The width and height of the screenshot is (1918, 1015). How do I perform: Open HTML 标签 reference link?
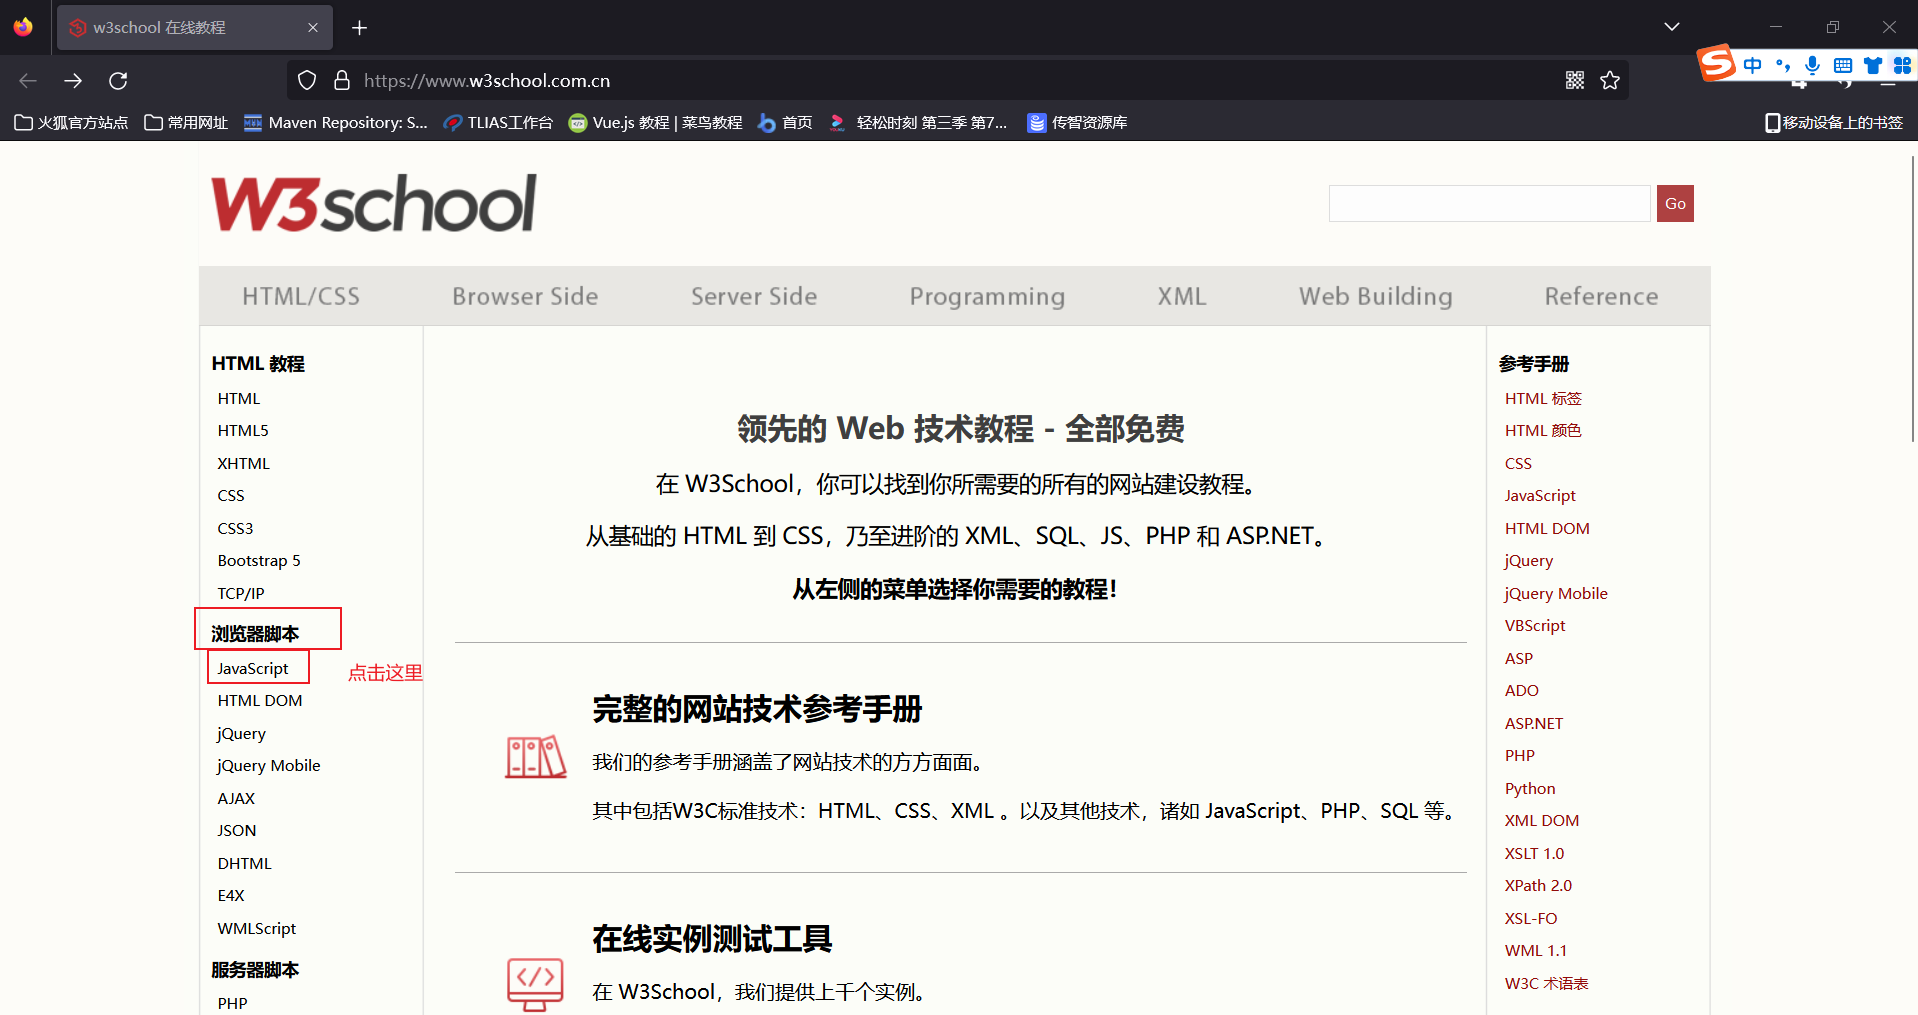pos(1543,399)
